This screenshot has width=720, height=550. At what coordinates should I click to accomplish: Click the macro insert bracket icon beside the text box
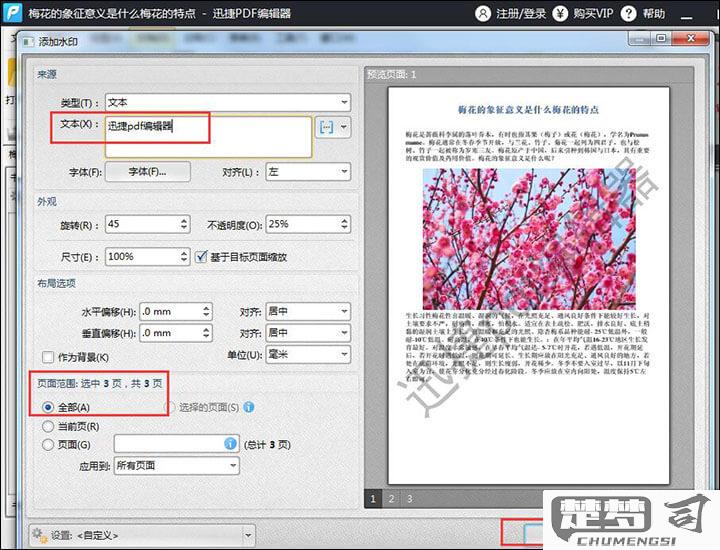click(326, 127)
